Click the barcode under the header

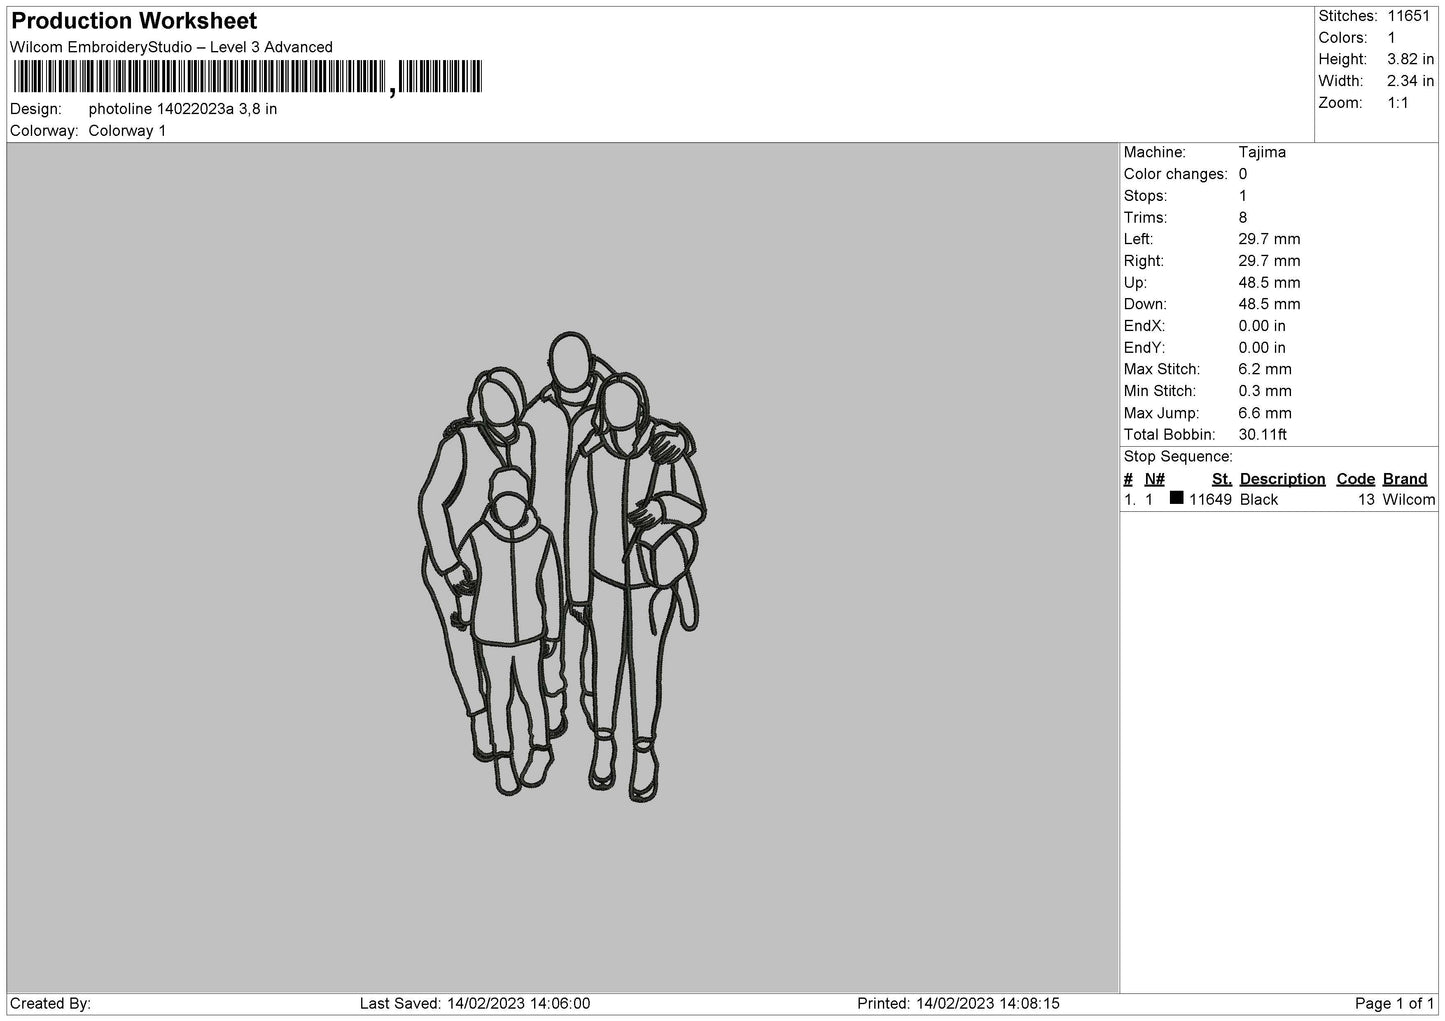pos(248,77)
